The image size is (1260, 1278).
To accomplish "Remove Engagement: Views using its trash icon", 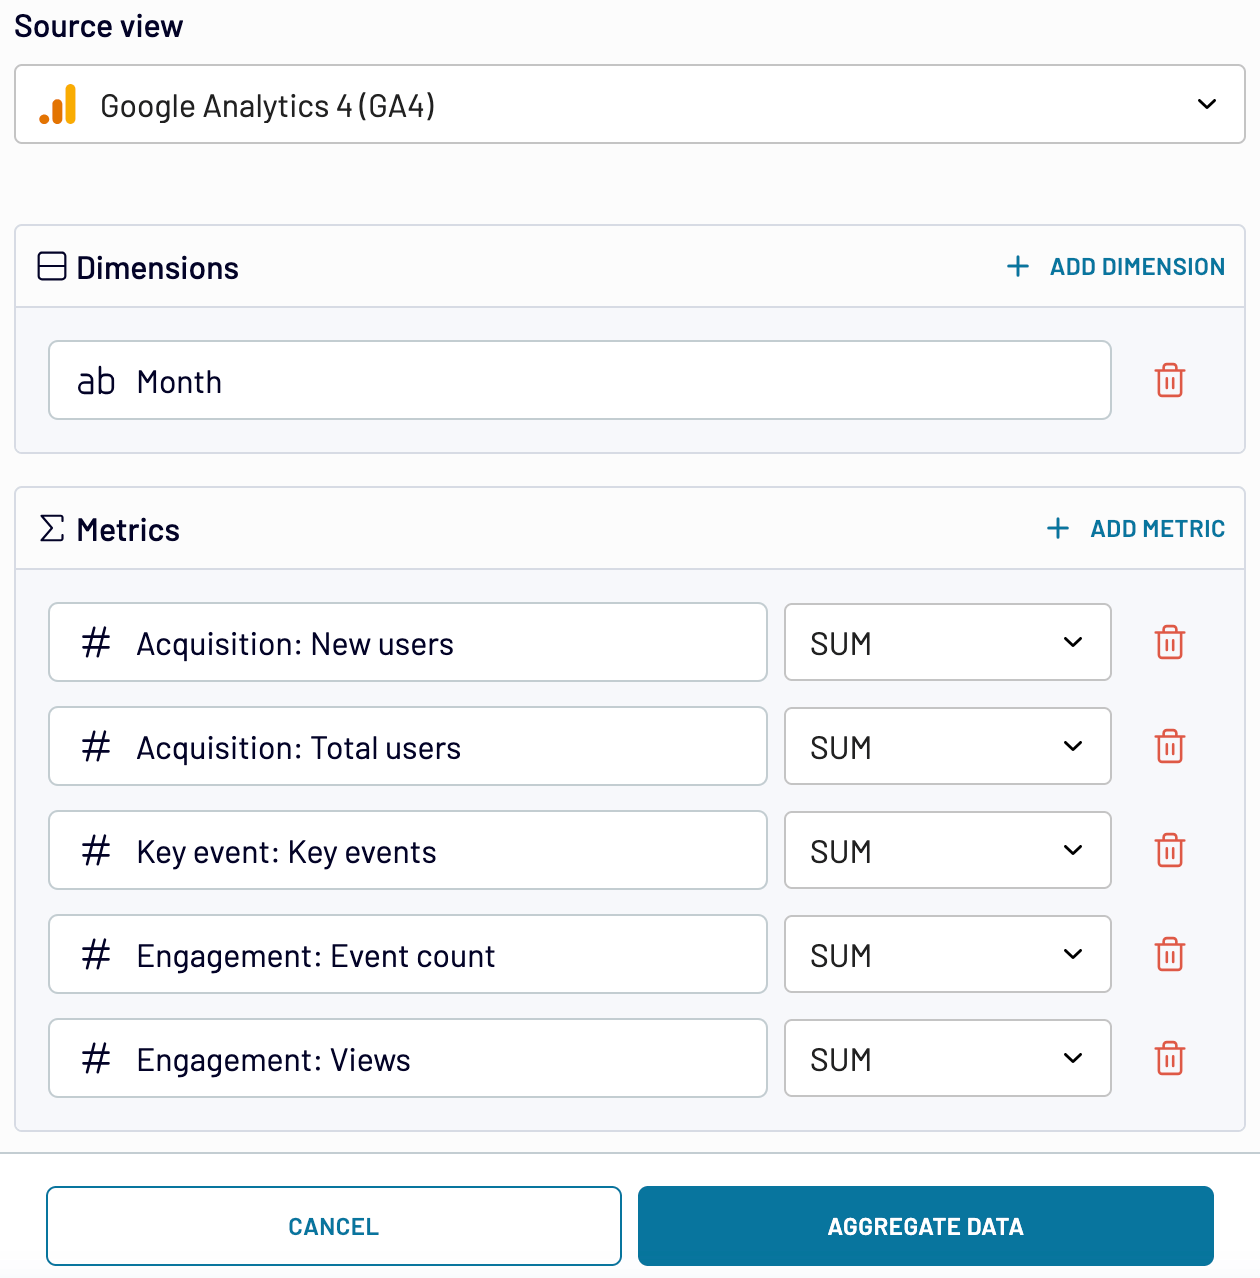I will coord(1169,1058).
